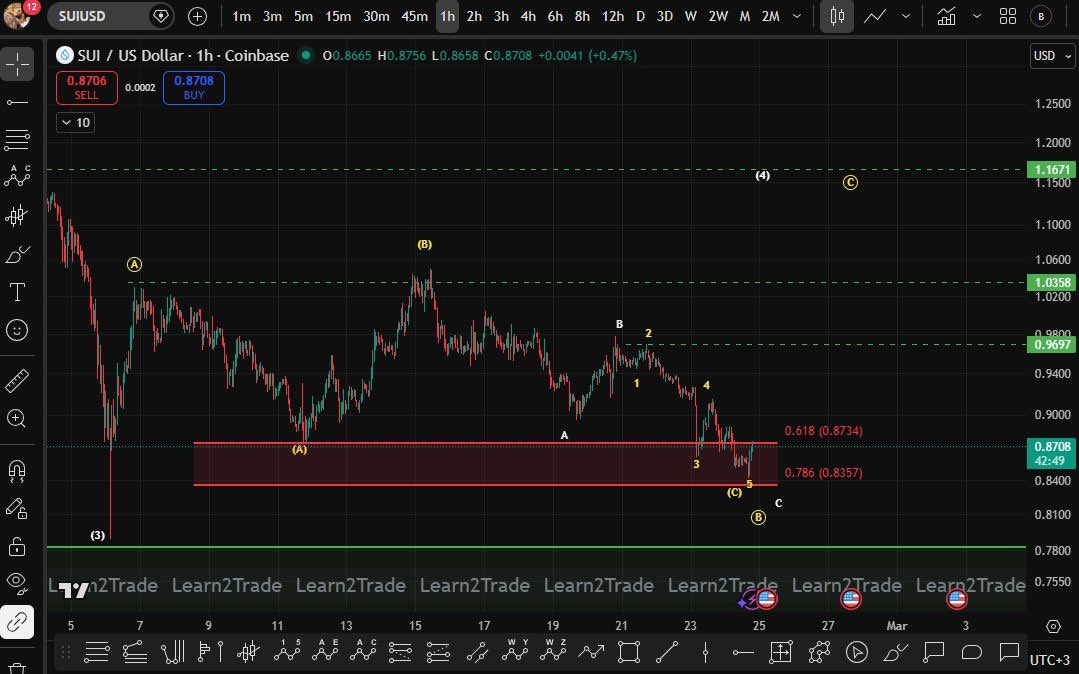Switch to the 1m timeframe
Image resolution: width=1079 pixels, height=674 pixels.
tap(242, 17)
